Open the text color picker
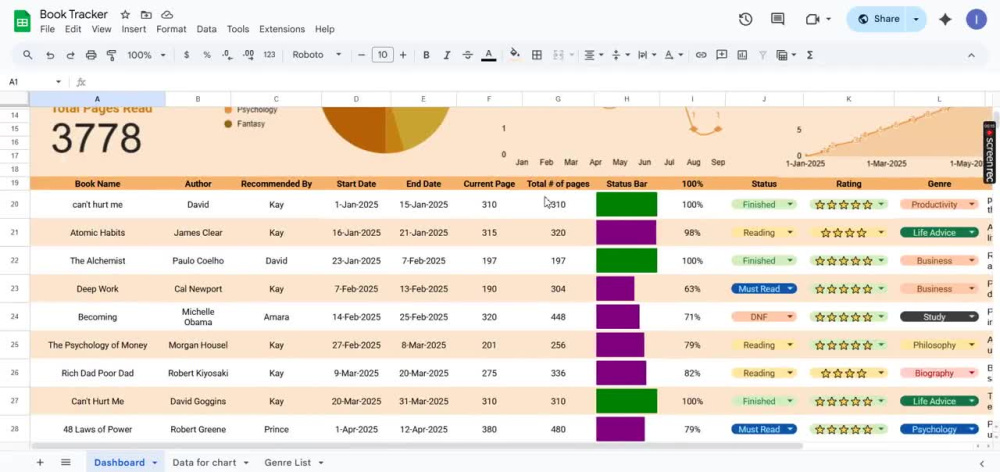Viewport: 1000px width, 472px height. [x=489, y=55]
